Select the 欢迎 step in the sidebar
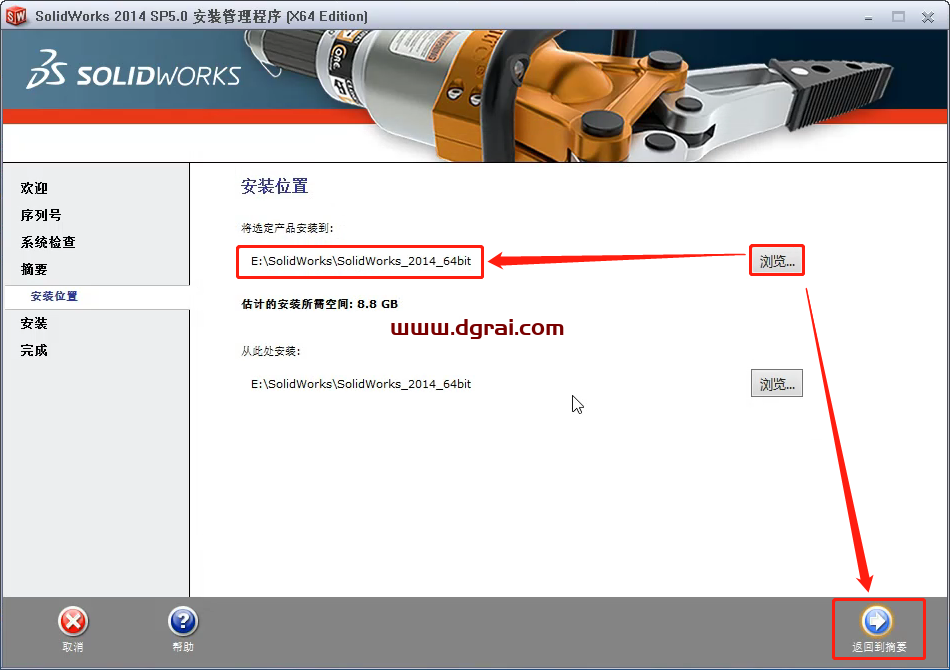 click(34, 188)
